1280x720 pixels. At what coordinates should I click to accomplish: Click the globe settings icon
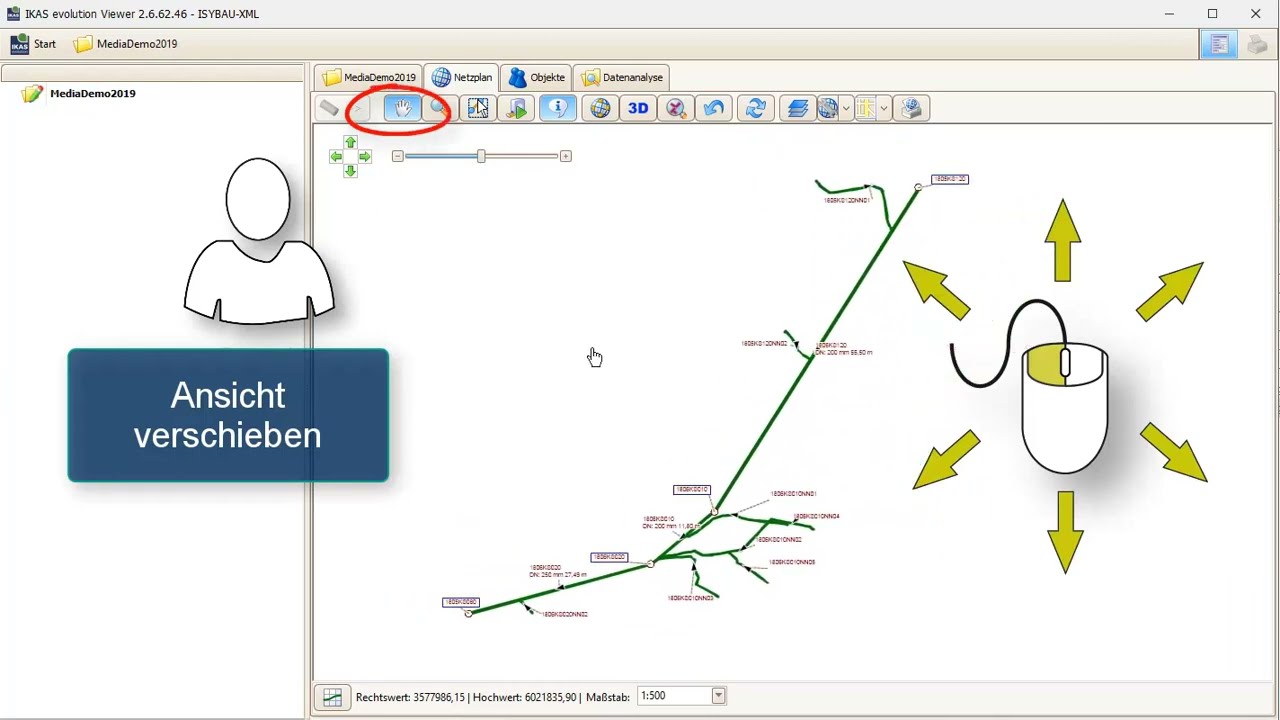pos(828,108)
